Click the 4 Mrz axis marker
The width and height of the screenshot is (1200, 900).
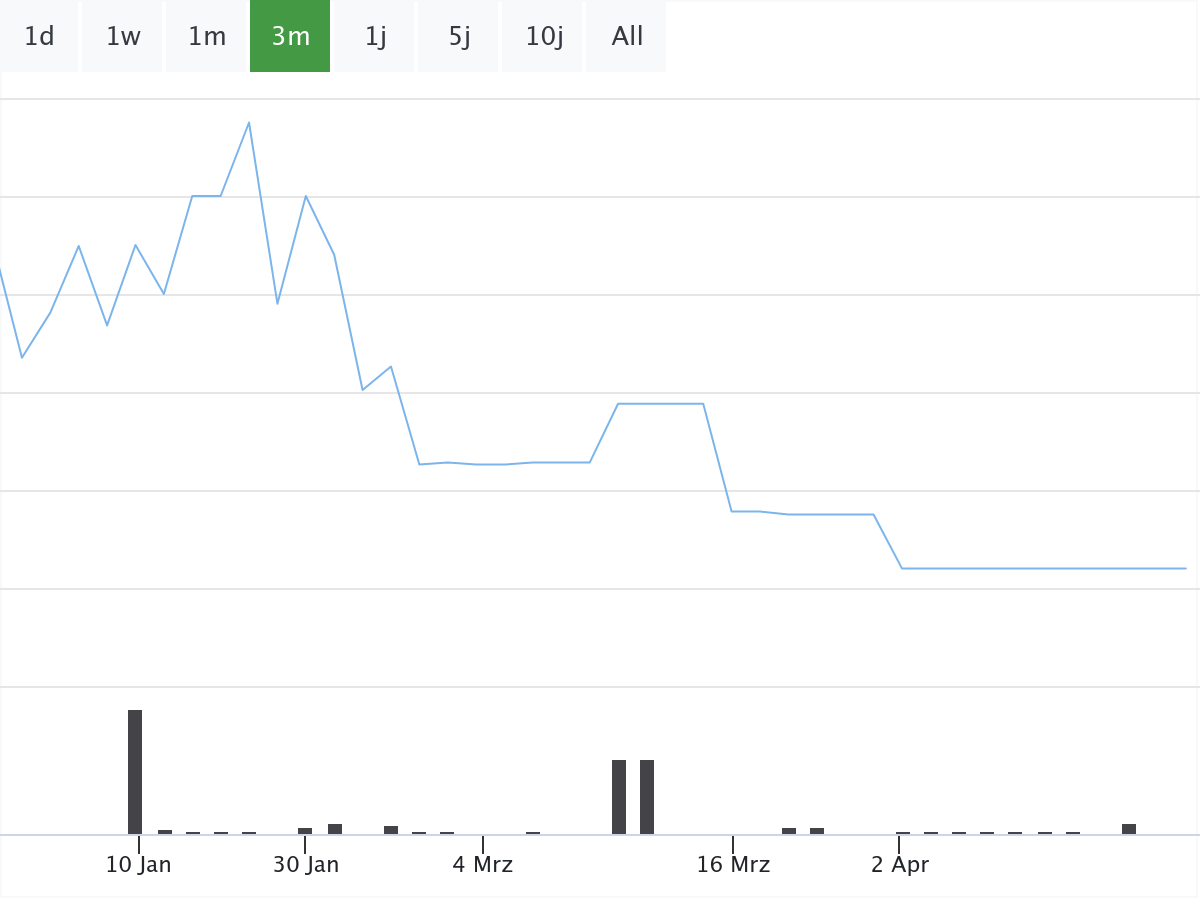point(483,865)
